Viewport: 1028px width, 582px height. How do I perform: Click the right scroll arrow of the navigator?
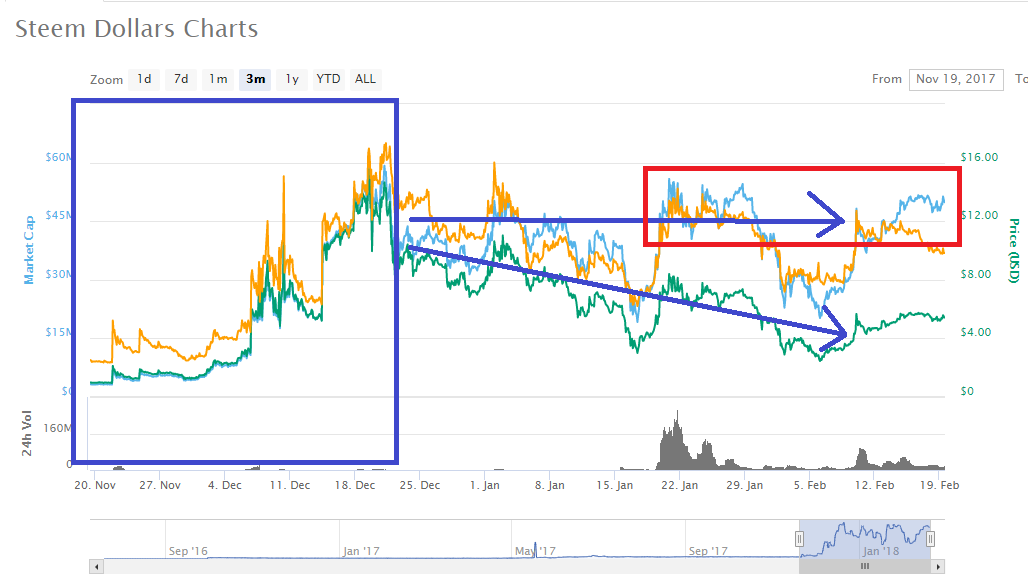coord(938,566)
